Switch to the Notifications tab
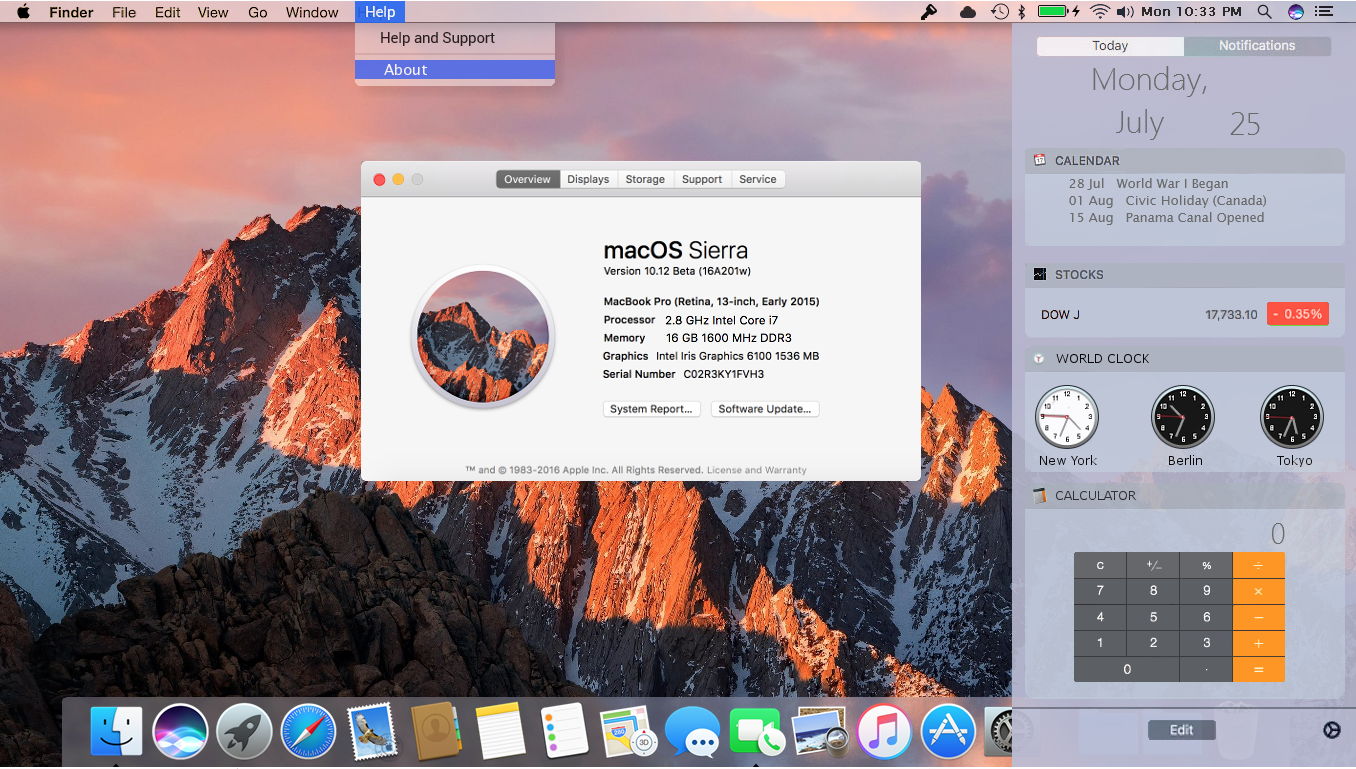Viewport: 1356px width, 769px height. click(1257, 46)
